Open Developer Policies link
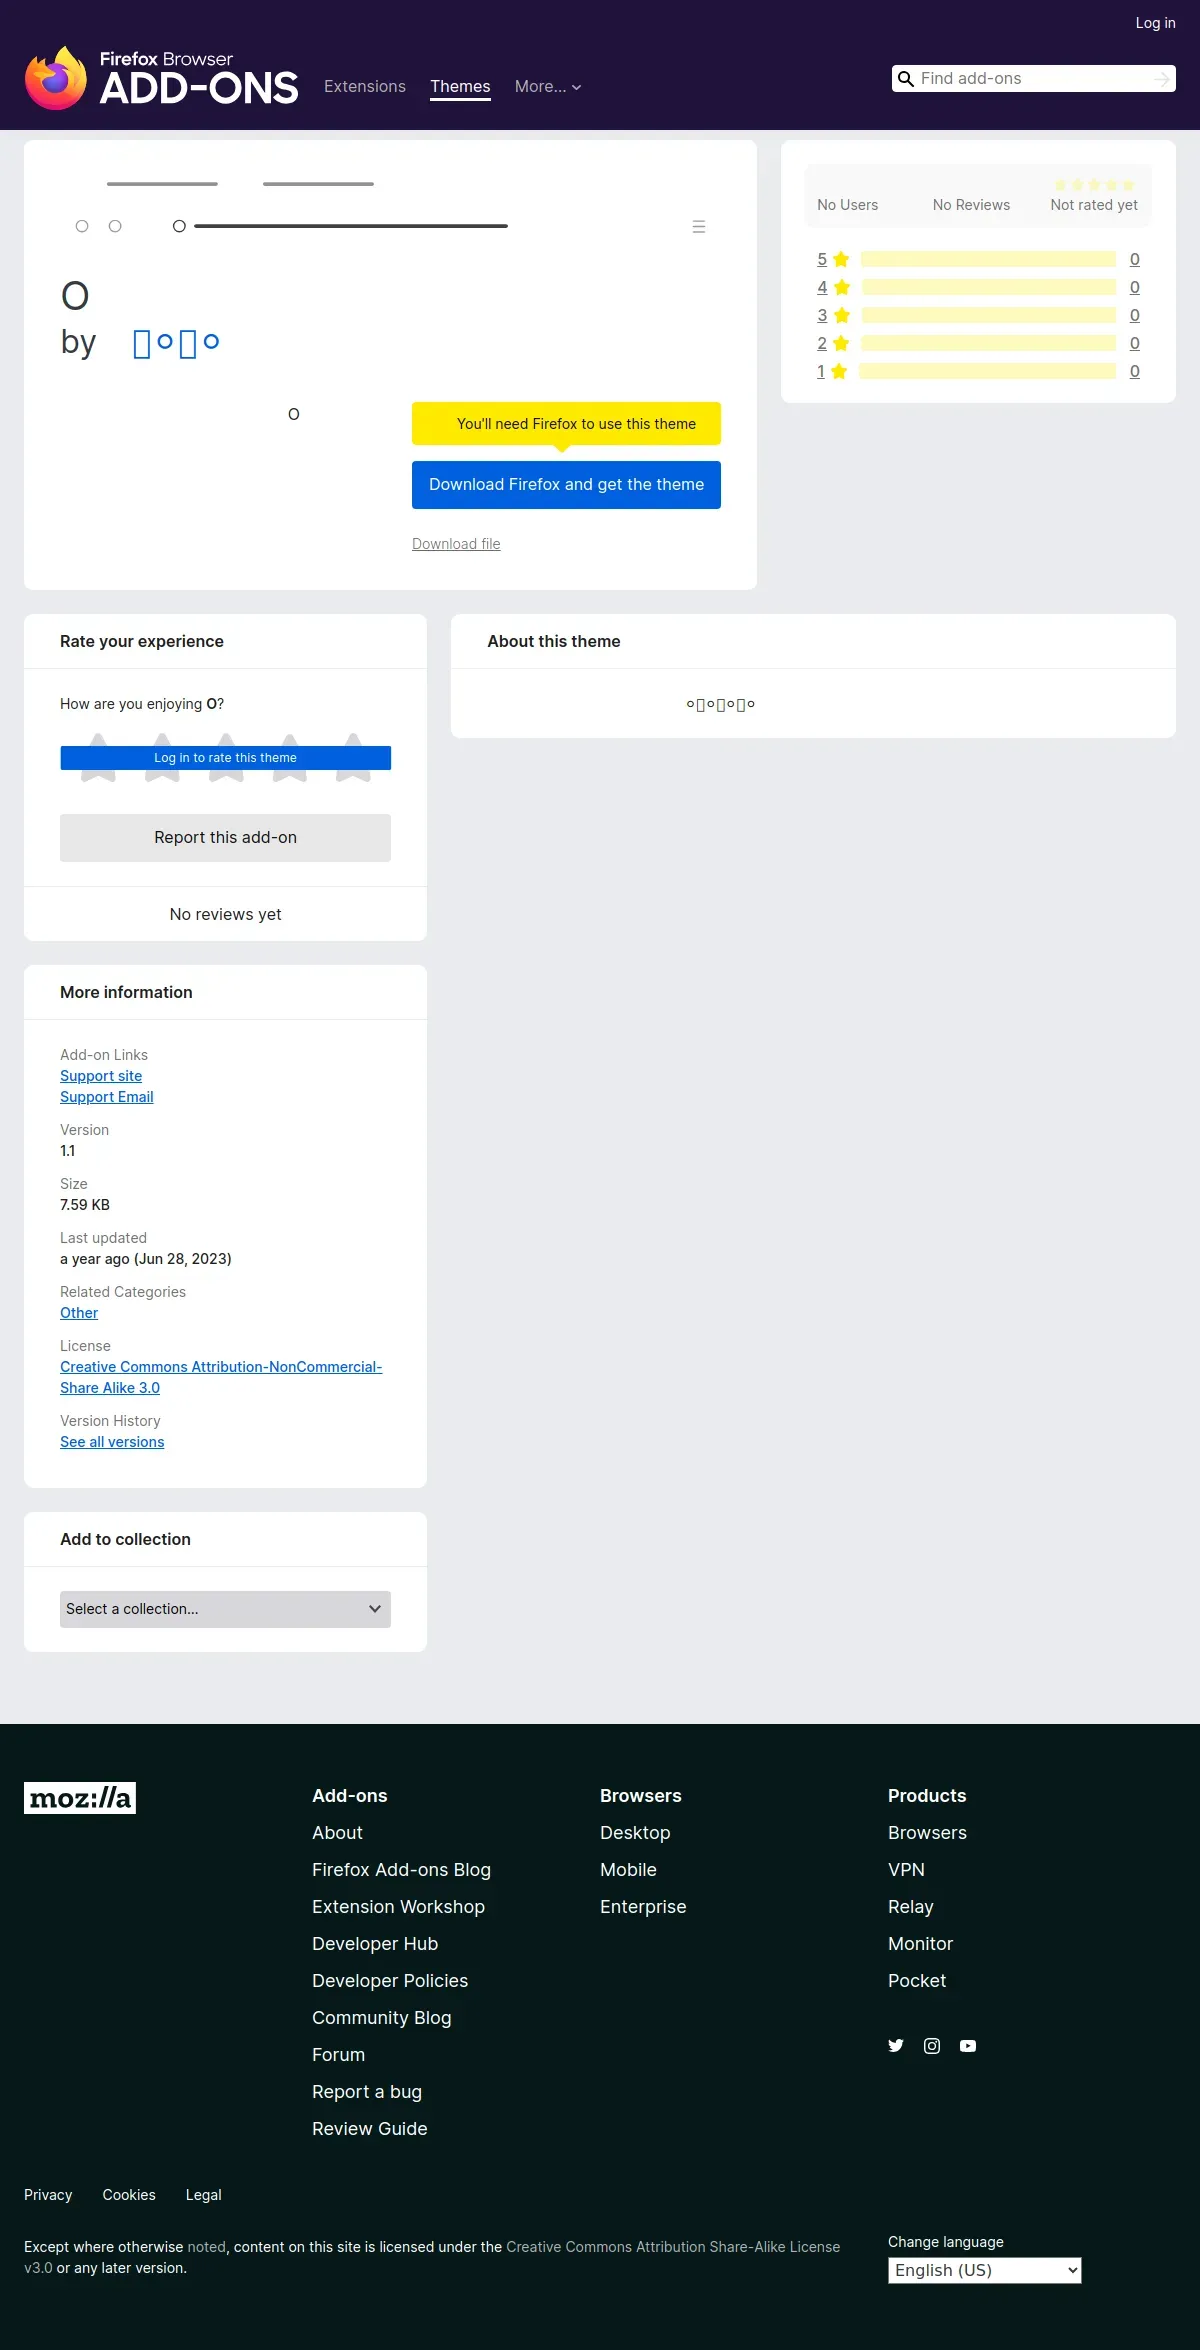 390,1981
